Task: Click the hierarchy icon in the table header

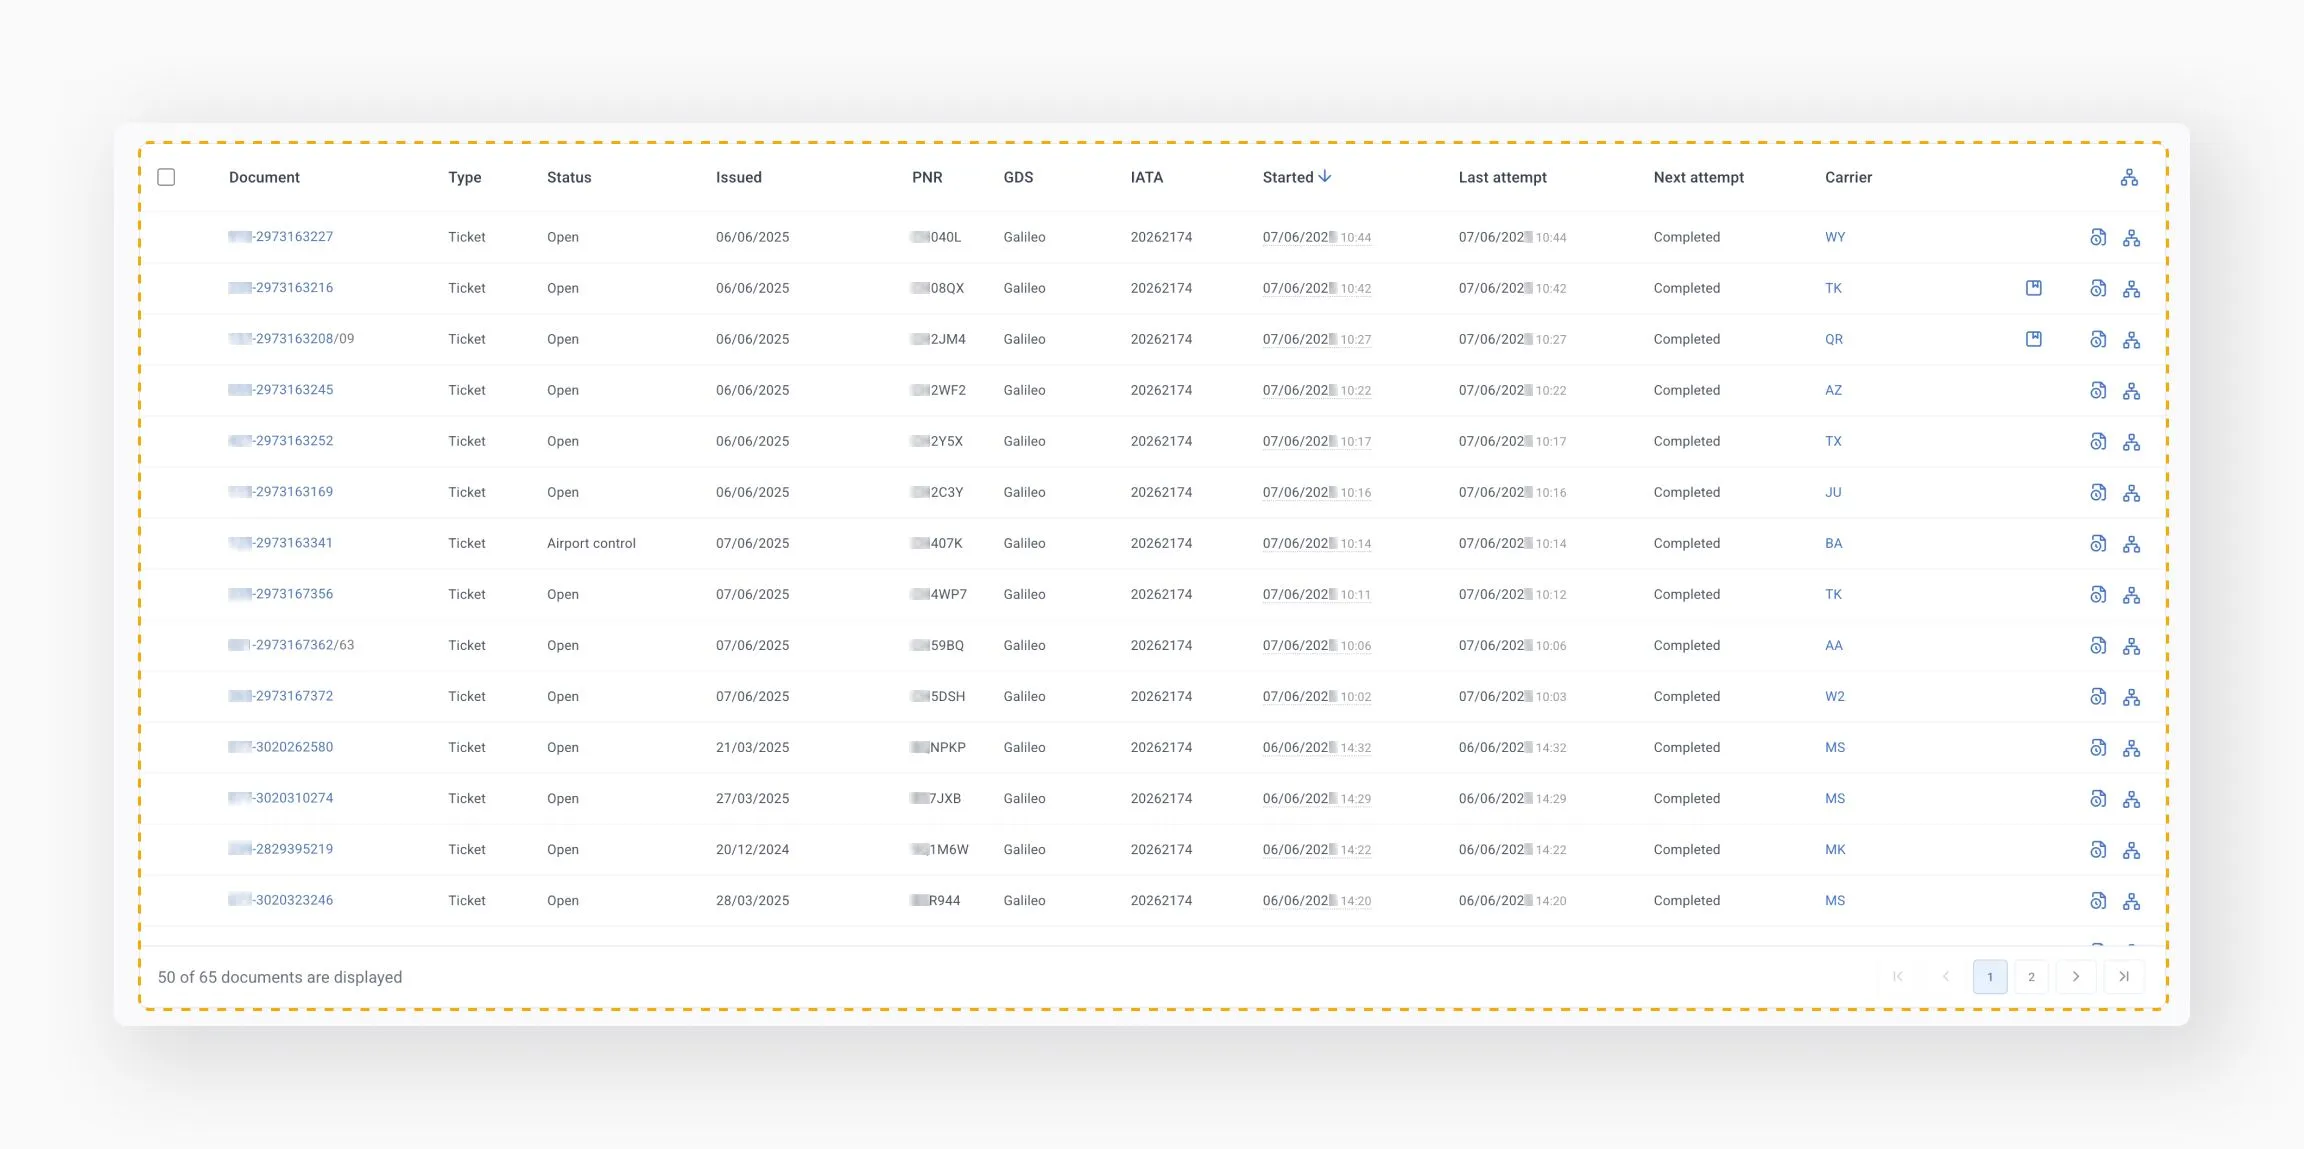Action: coord(2129,177)
